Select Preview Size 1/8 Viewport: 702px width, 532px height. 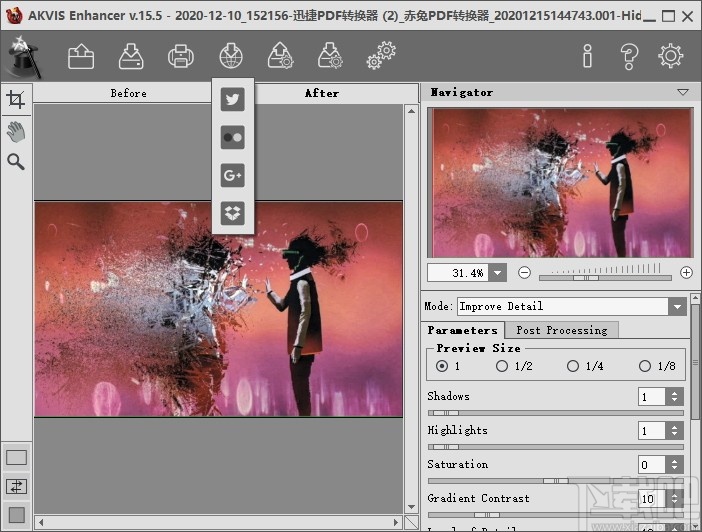(645, 366)
